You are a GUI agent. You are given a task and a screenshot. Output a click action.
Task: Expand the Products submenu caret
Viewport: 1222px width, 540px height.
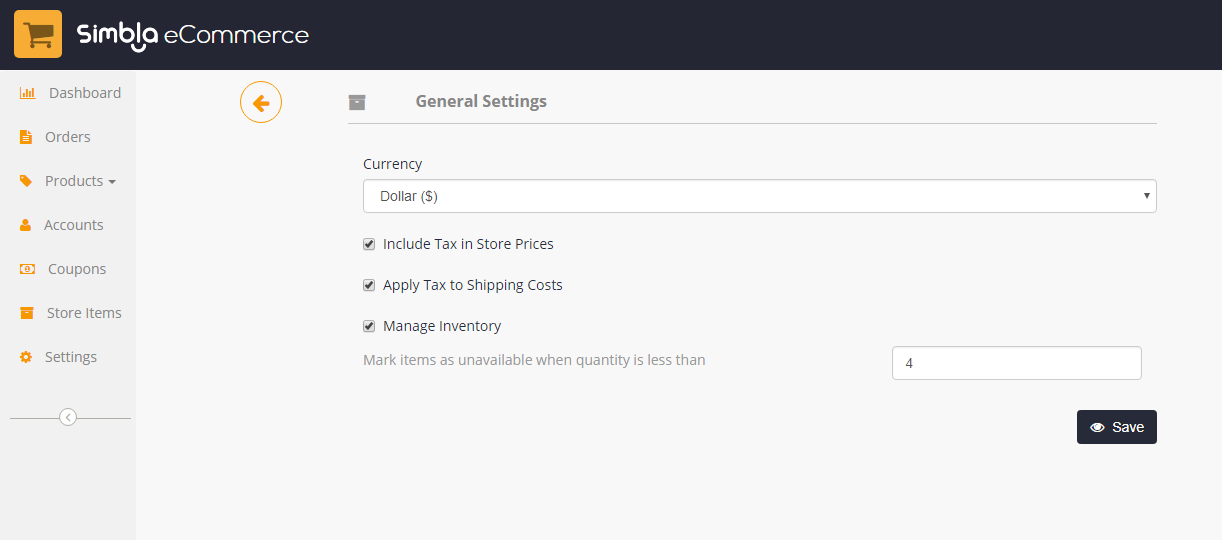click(x=112, y=182)
